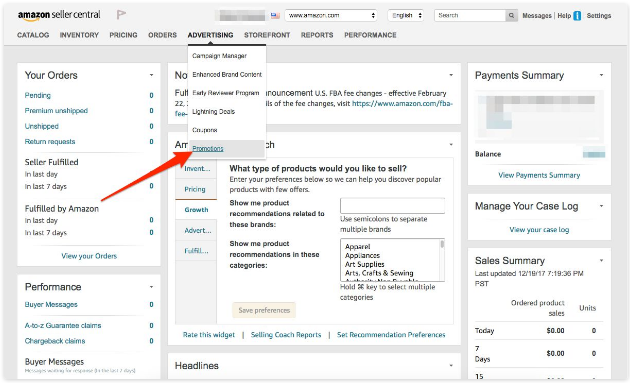This screenshot has width=630, height=383.
Task: Select Lightning Deals menu entry
Action: [x=213, y=111]
